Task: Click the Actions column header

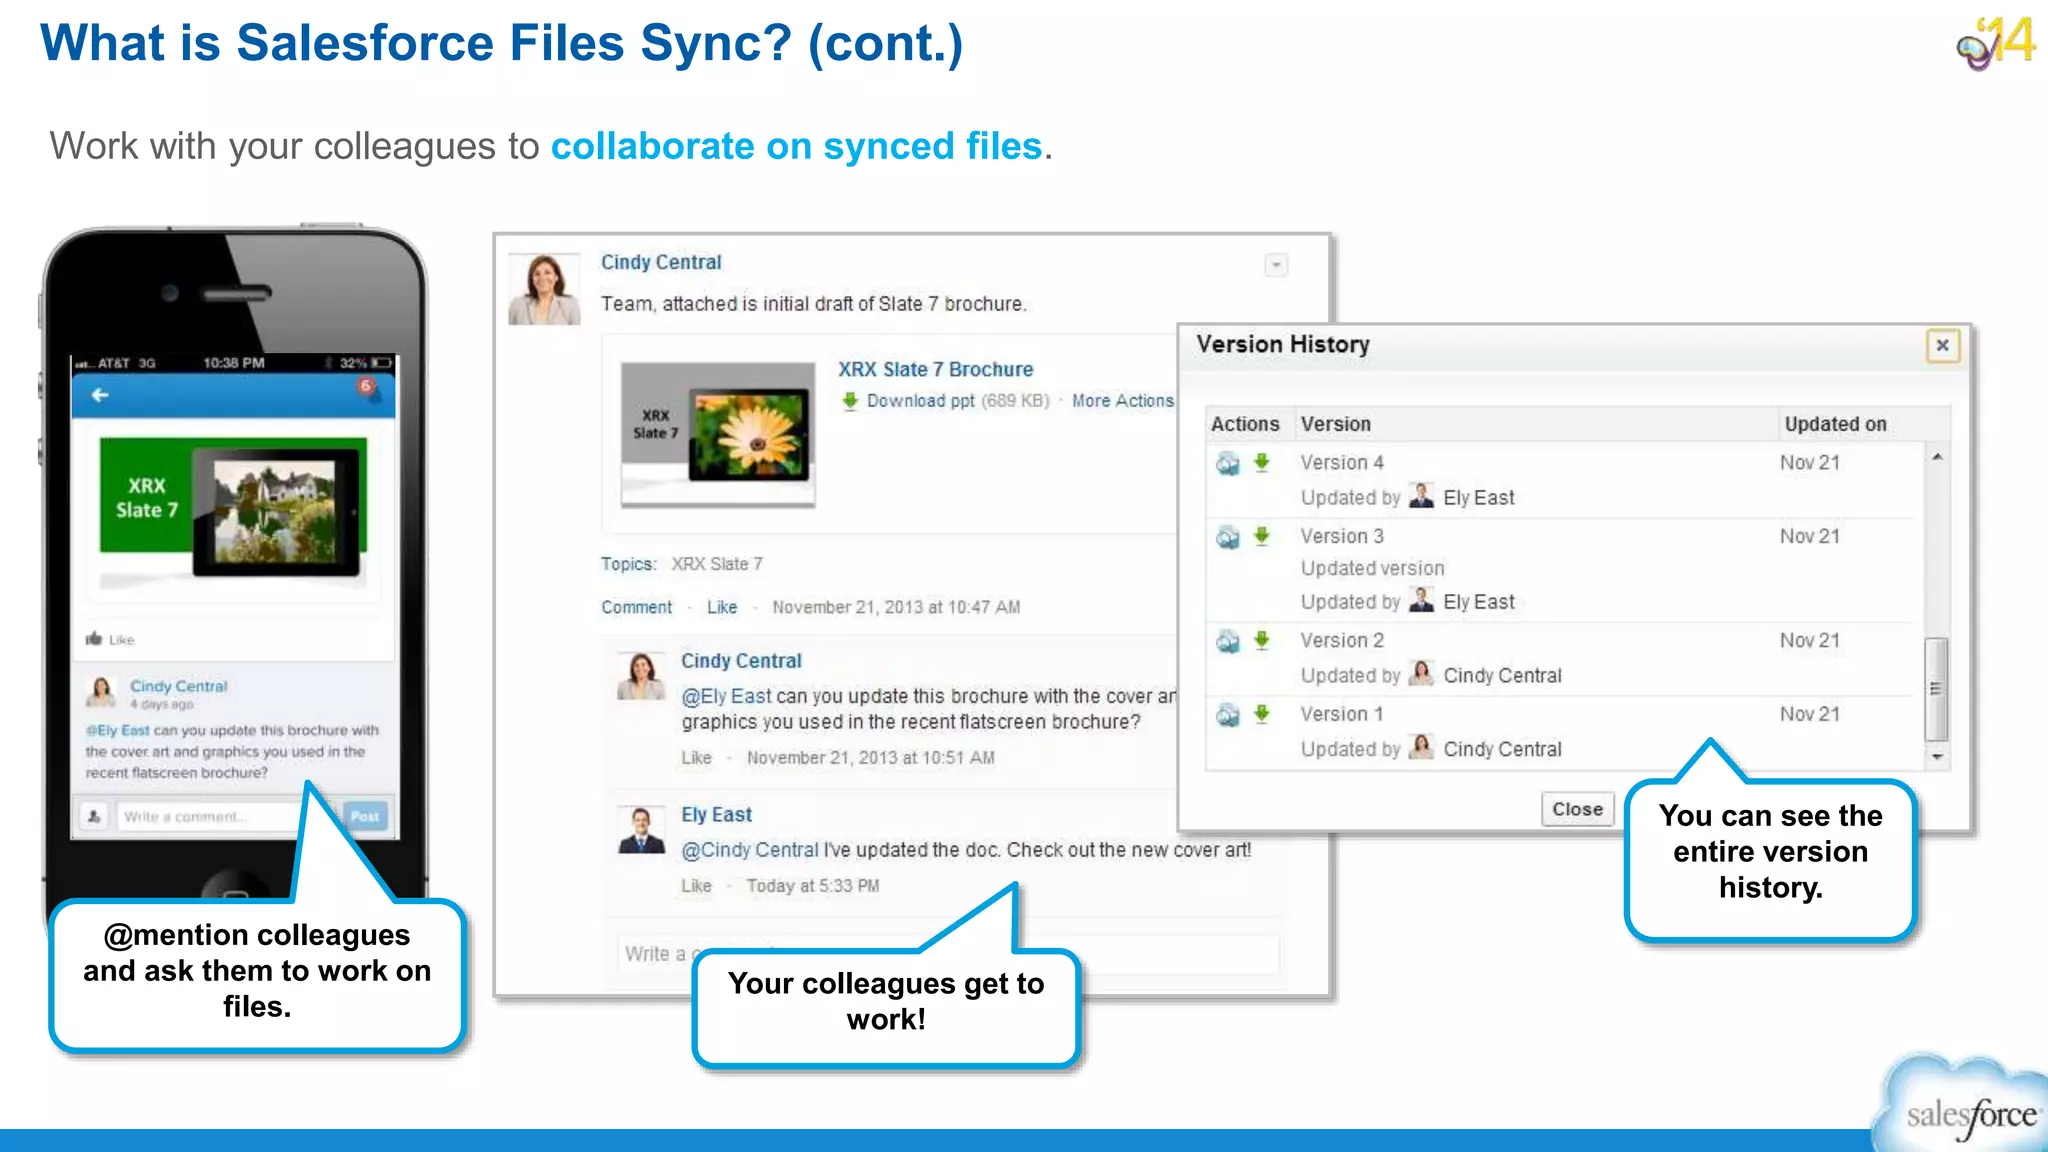Action: (x=1245, y=424)
